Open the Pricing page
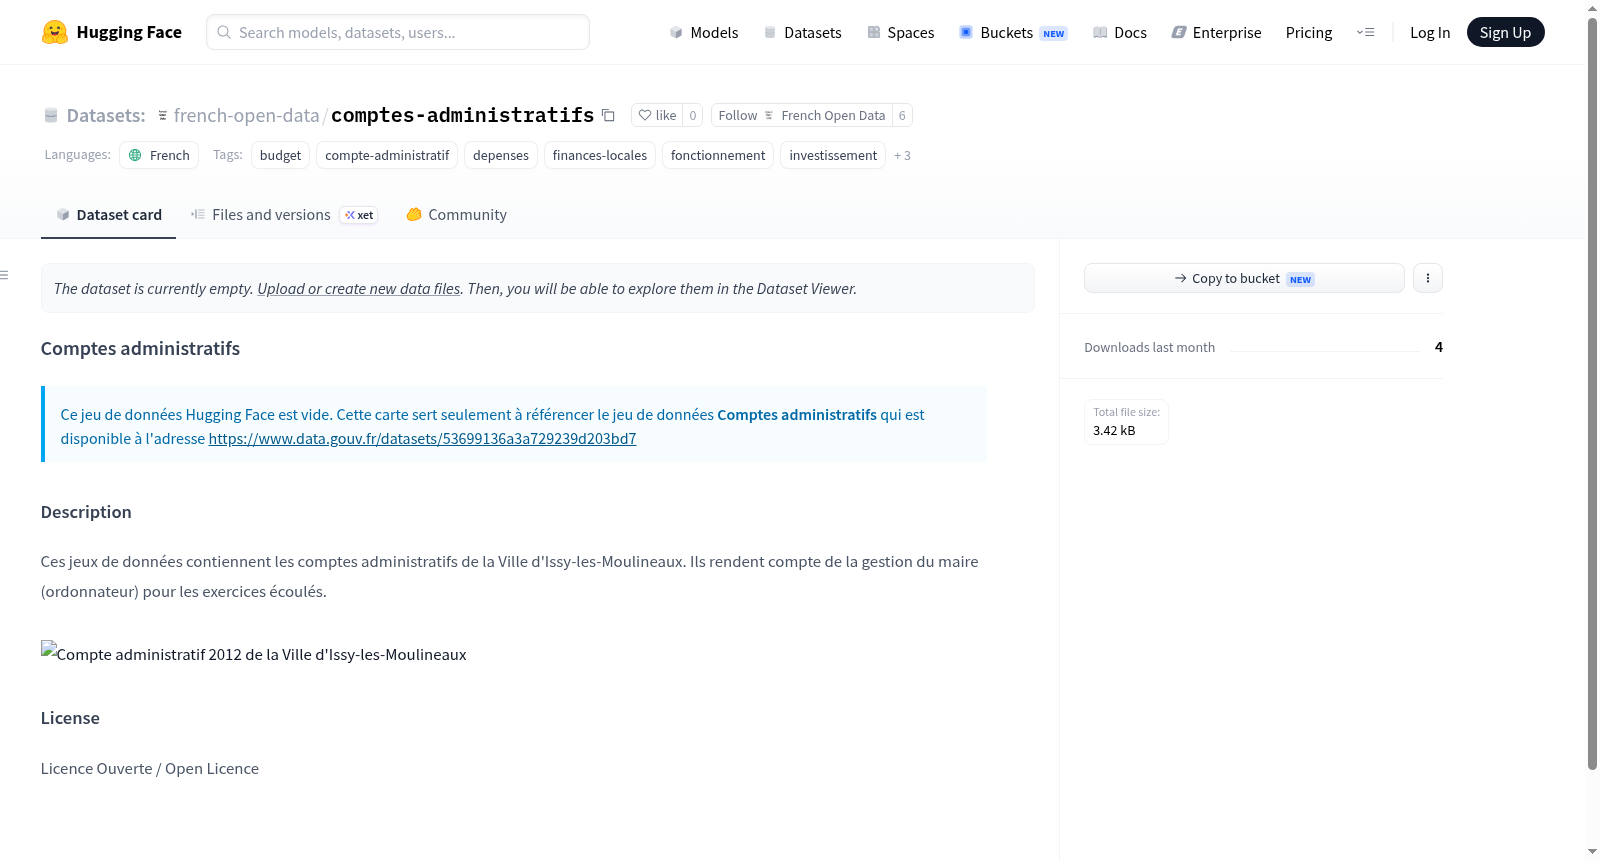1600x861 pixels. coord(1309,32)
